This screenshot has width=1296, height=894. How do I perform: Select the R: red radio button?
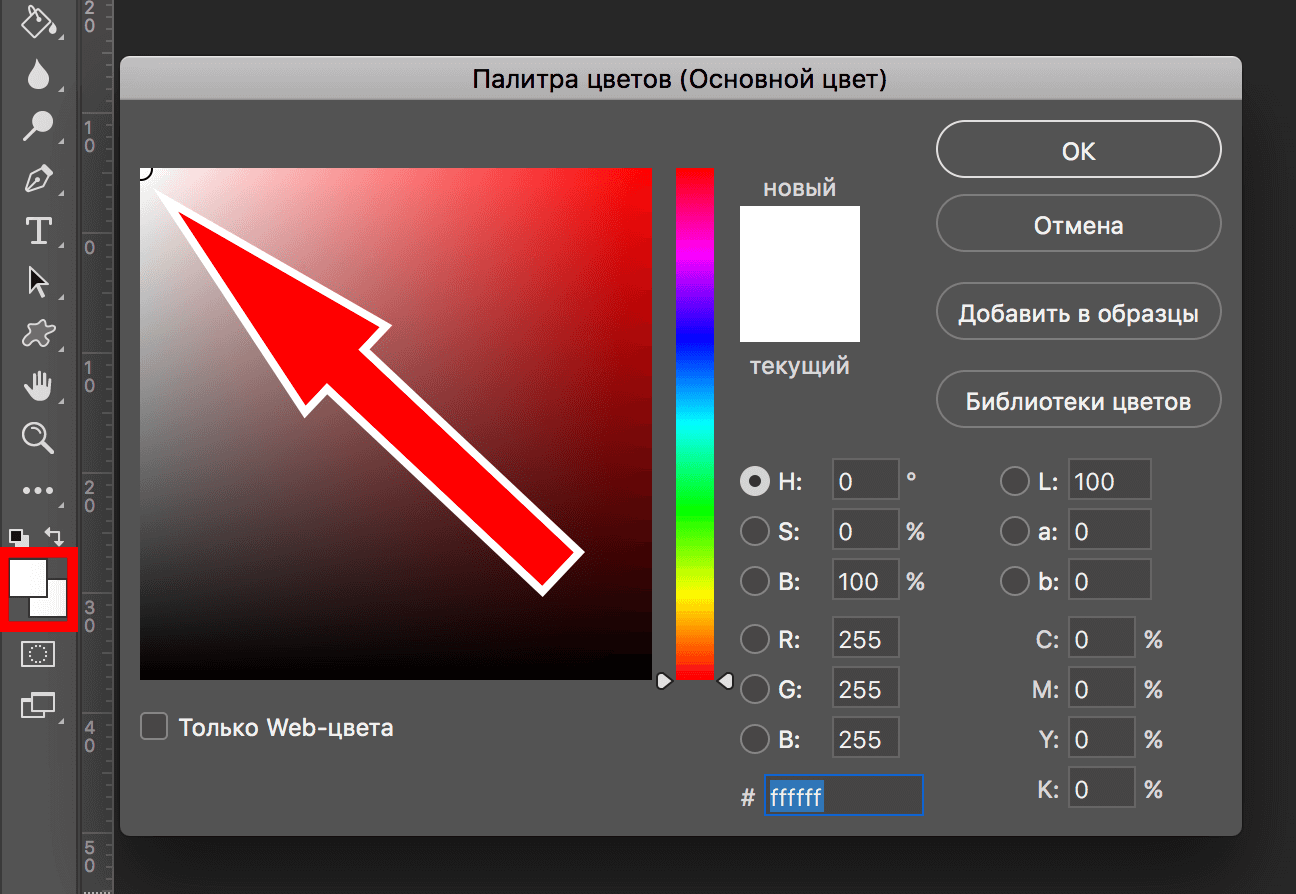754,639
